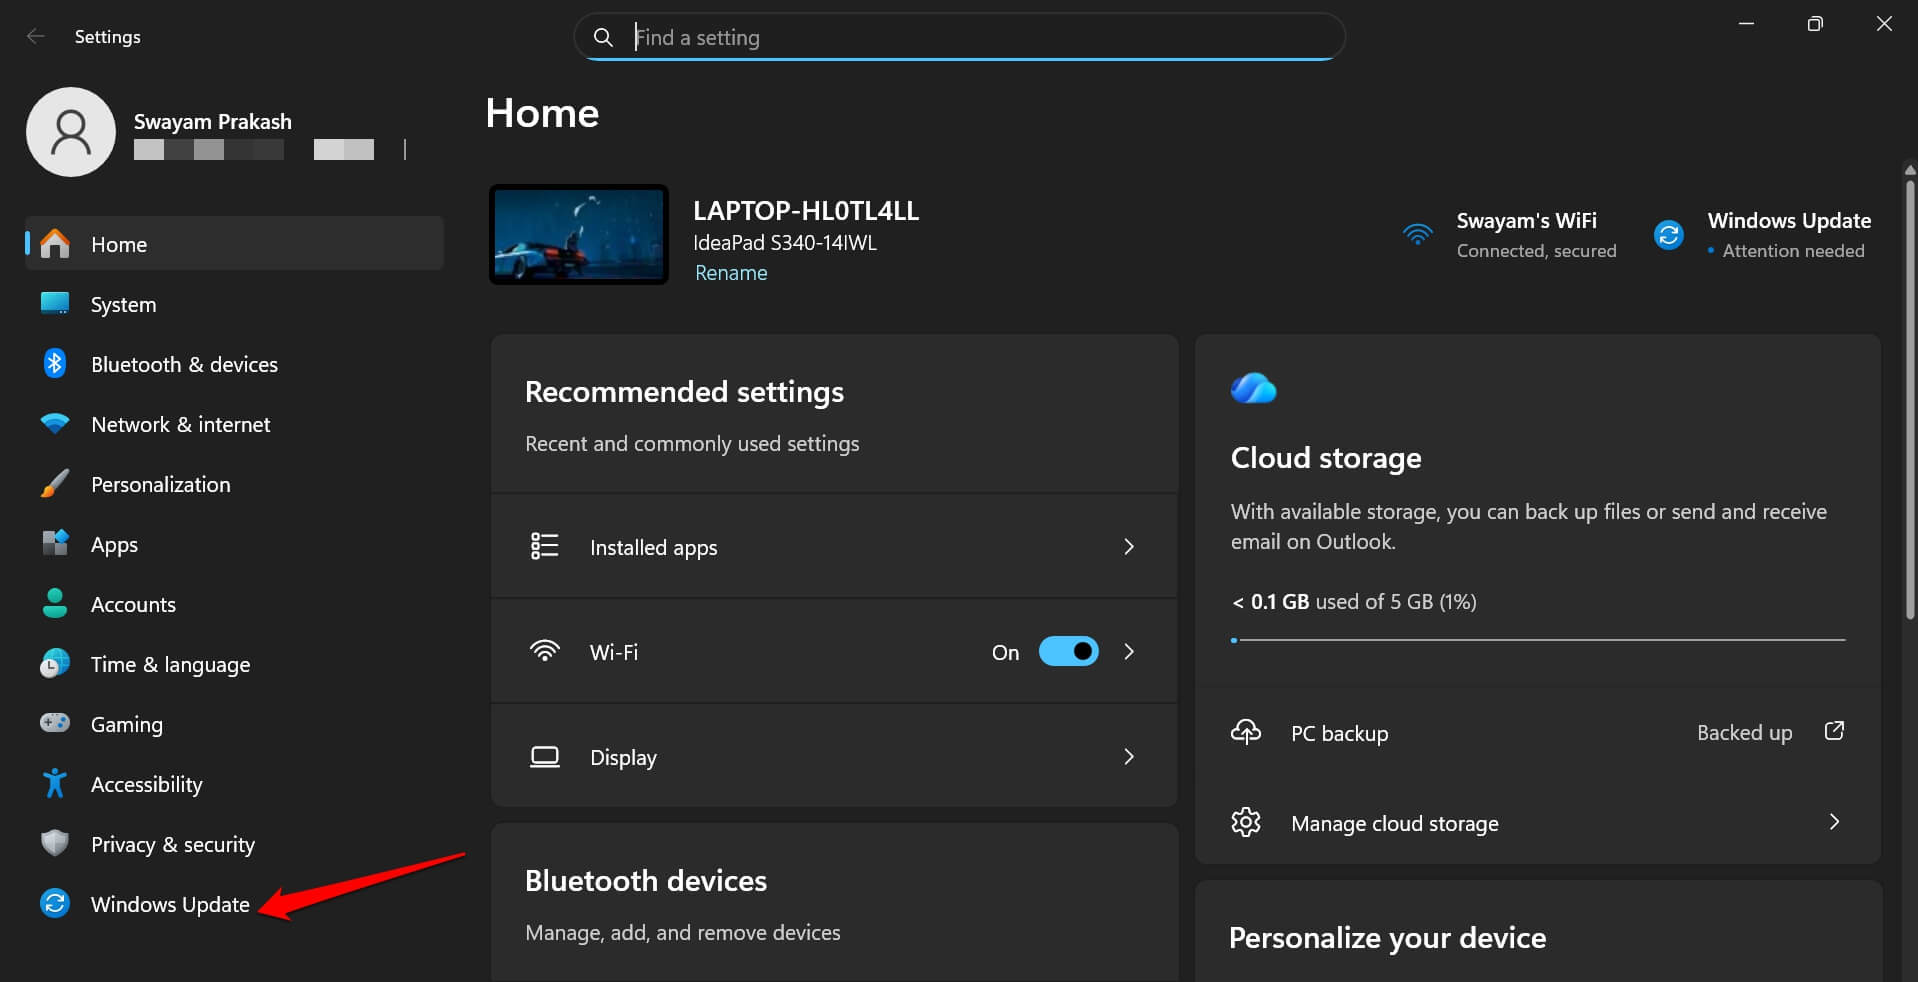Click the Gaming controller icon
Screen dimensions: 1918x982
[55, 722]
